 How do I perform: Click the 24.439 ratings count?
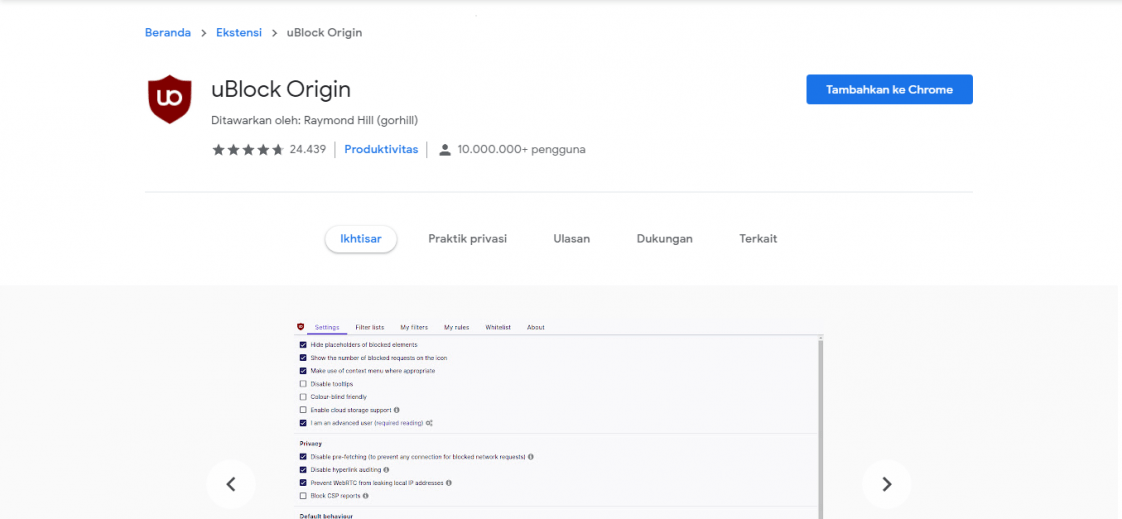pos(308,150)
